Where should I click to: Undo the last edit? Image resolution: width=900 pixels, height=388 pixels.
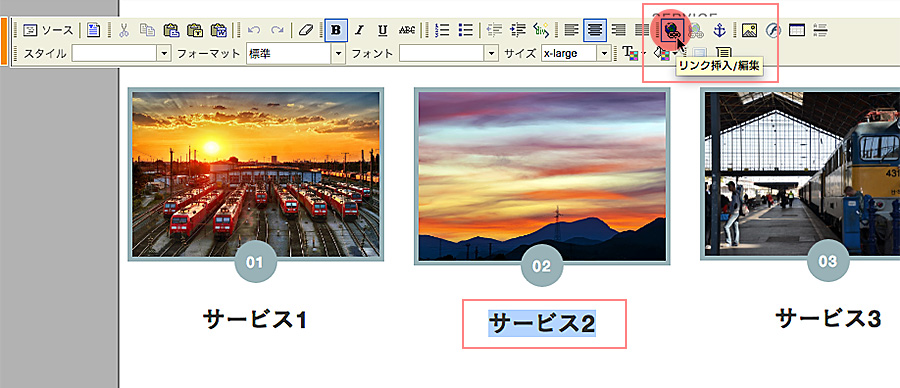tap(253, 30)
